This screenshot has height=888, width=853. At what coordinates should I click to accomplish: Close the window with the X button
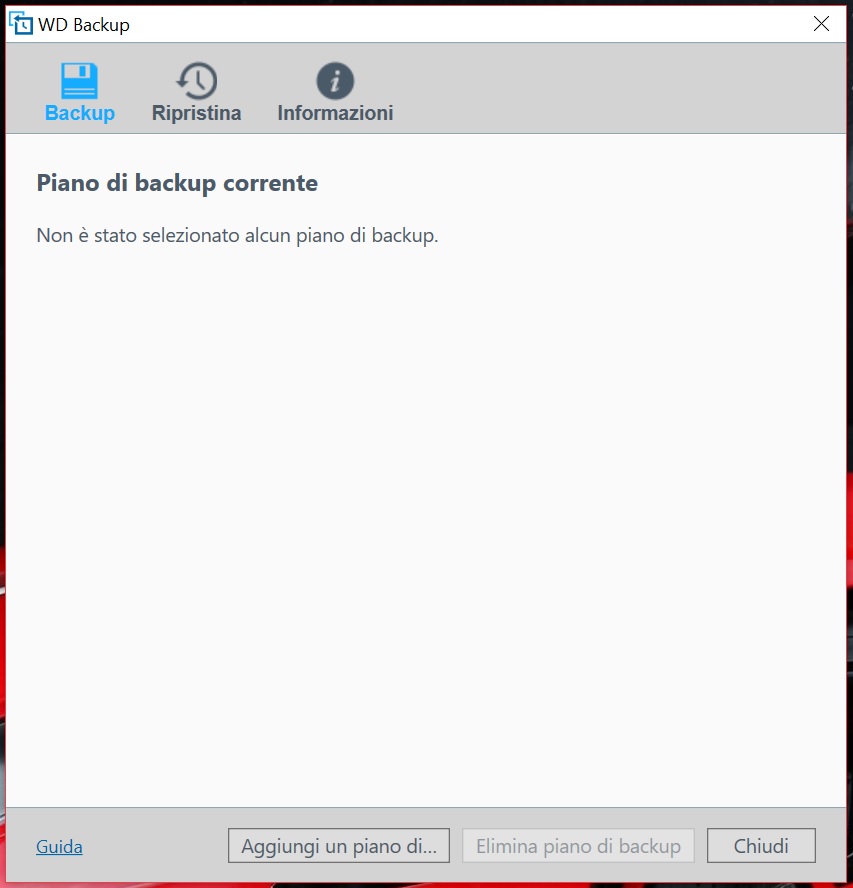821,24
